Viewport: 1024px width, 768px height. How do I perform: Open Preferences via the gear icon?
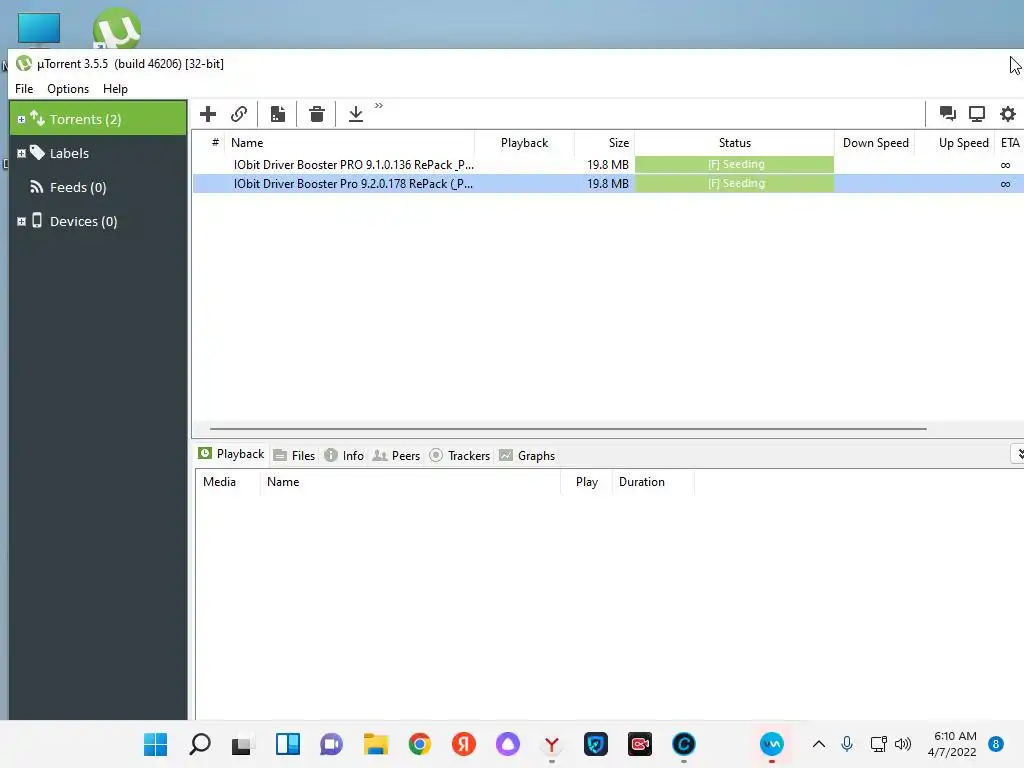tap(1008, 114)
